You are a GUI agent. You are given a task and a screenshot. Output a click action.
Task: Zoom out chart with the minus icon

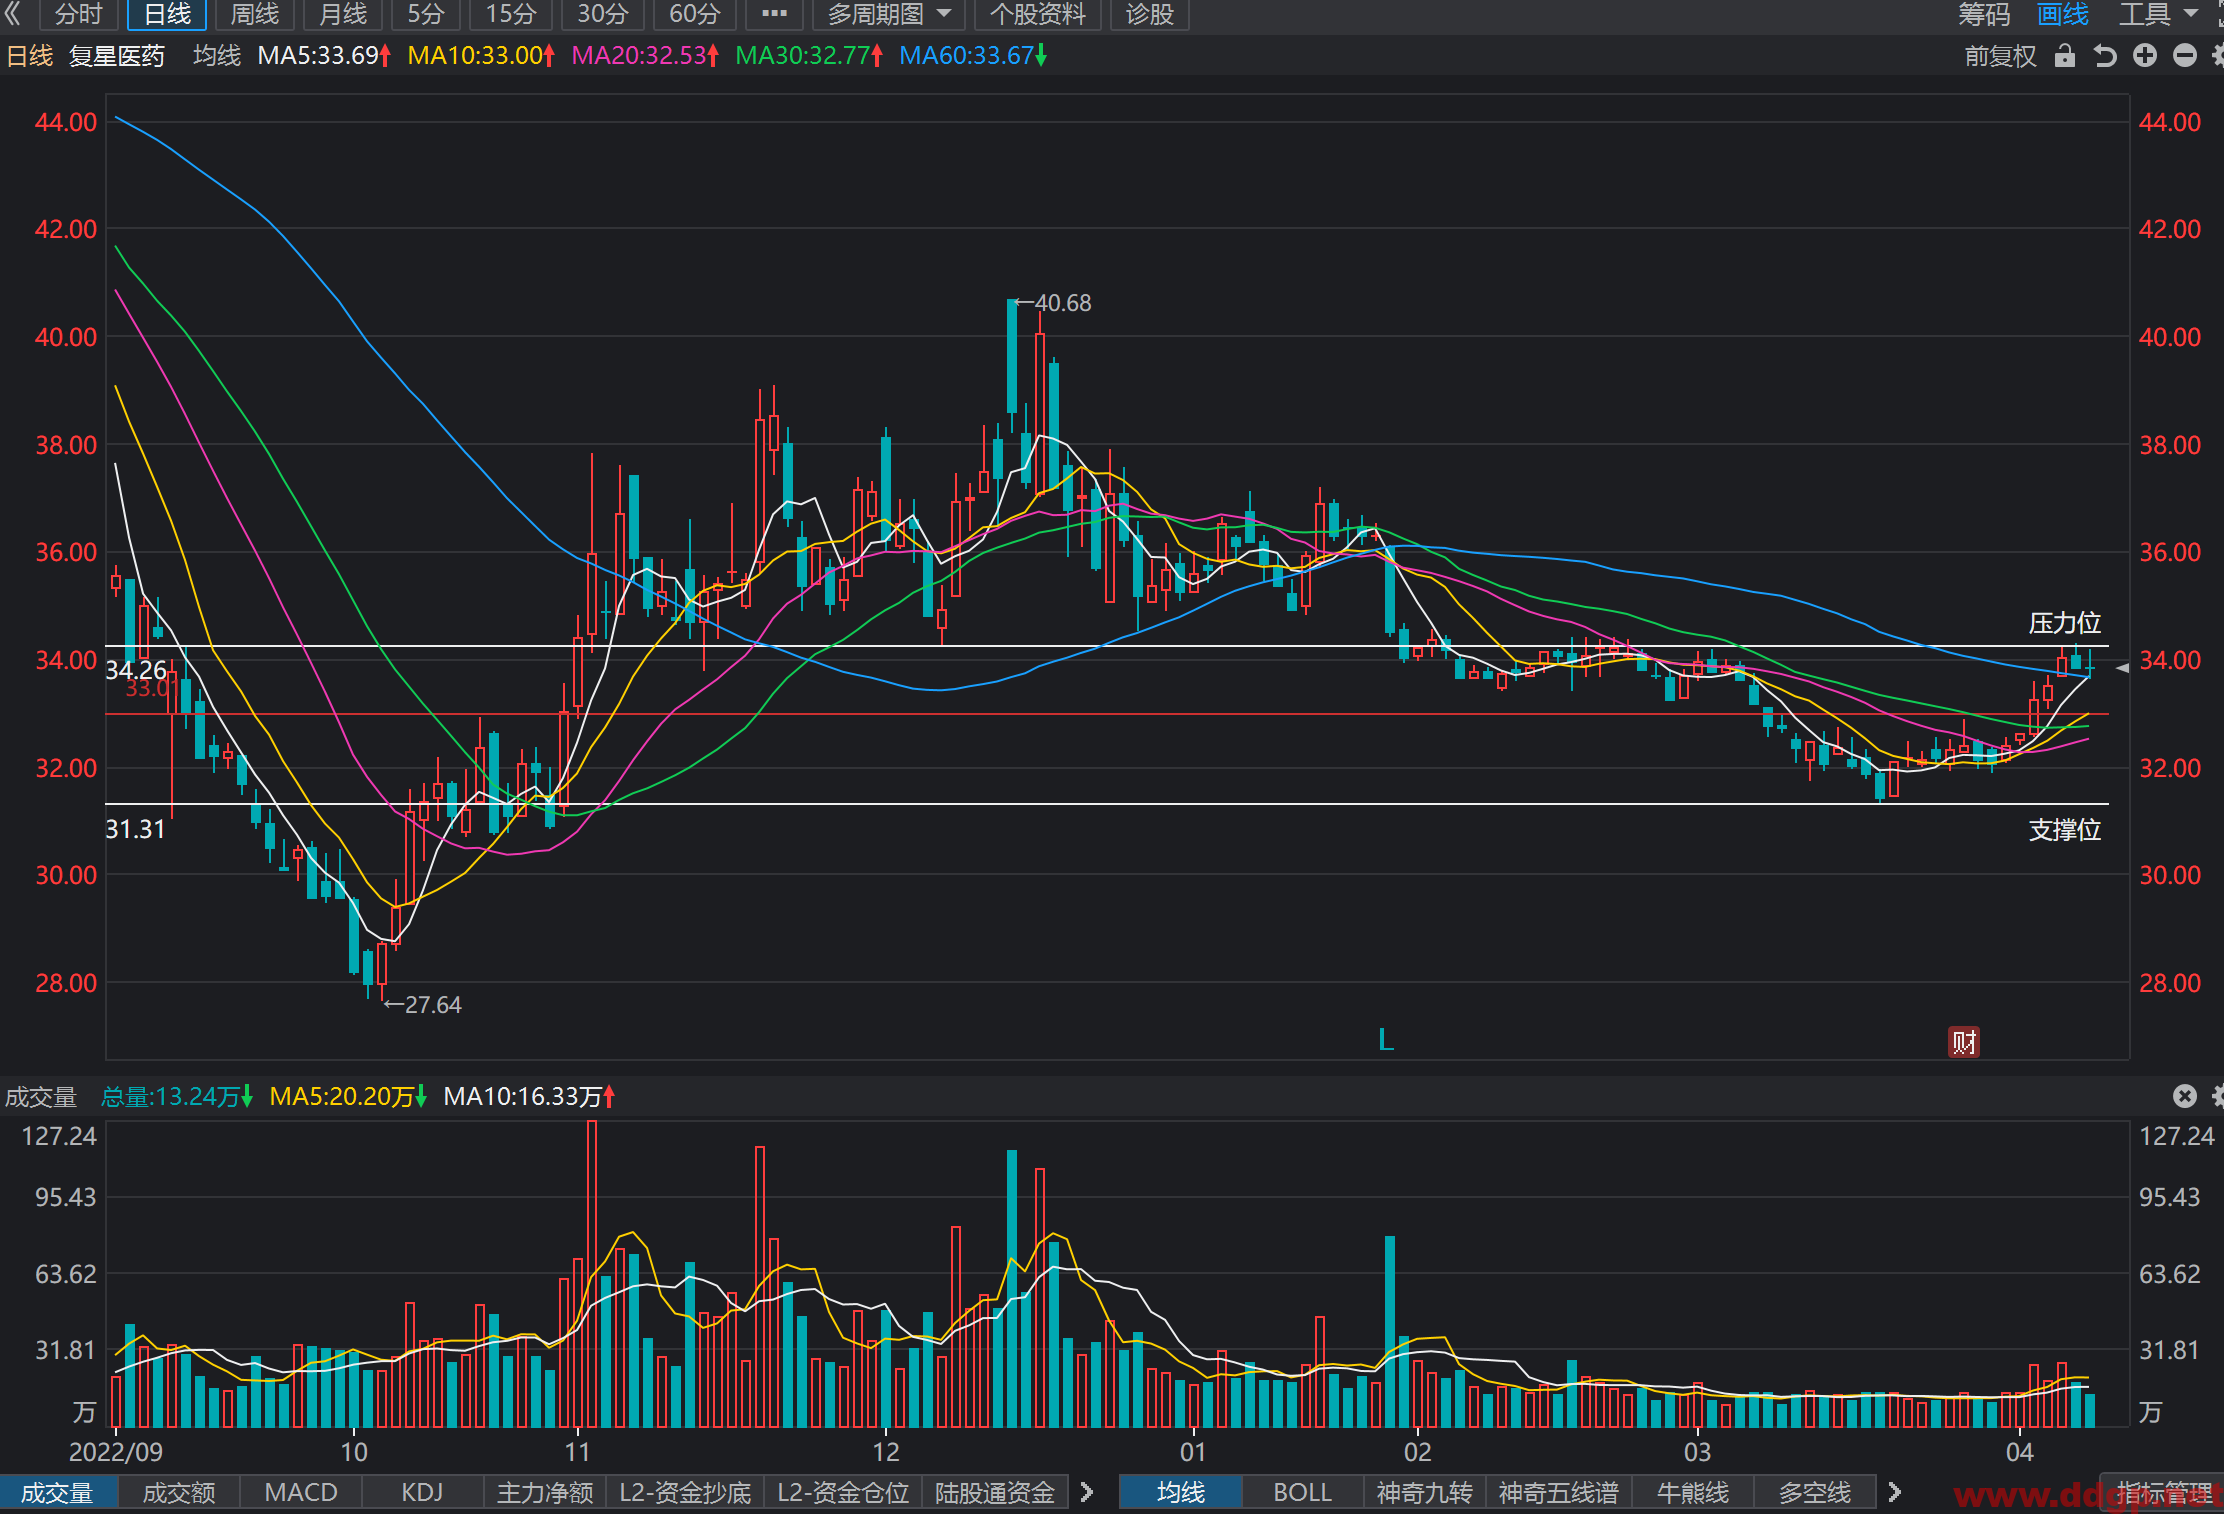[x=2185, y=56]
